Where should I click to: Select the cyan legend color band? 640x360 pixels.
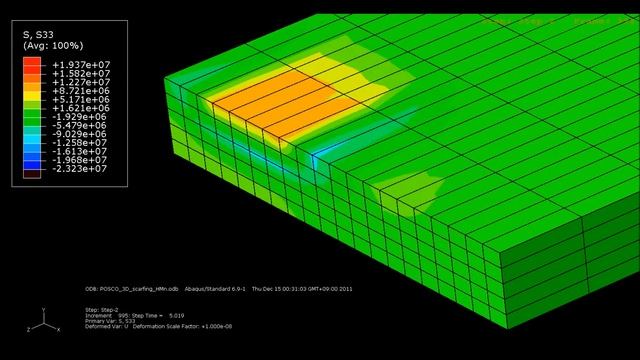click(32, 138)
